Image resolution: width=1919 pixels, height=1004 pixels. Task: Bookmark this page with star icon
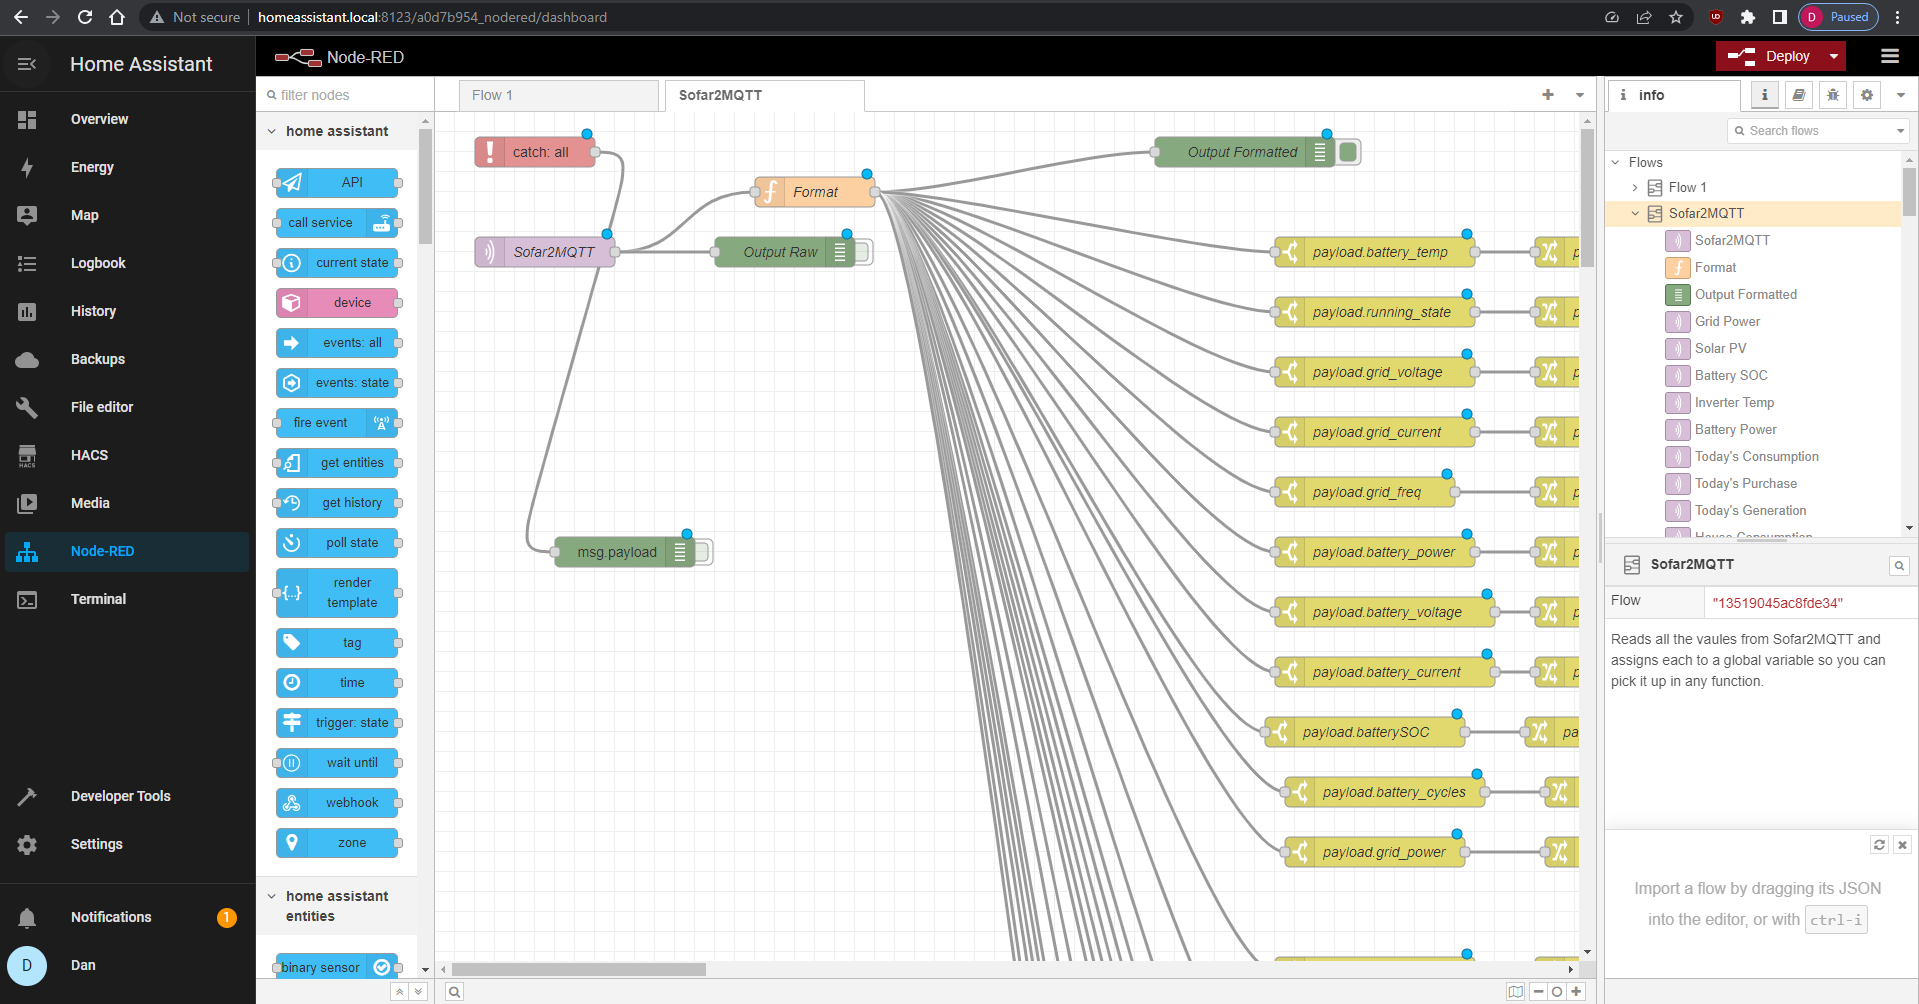click(1676, 17)
